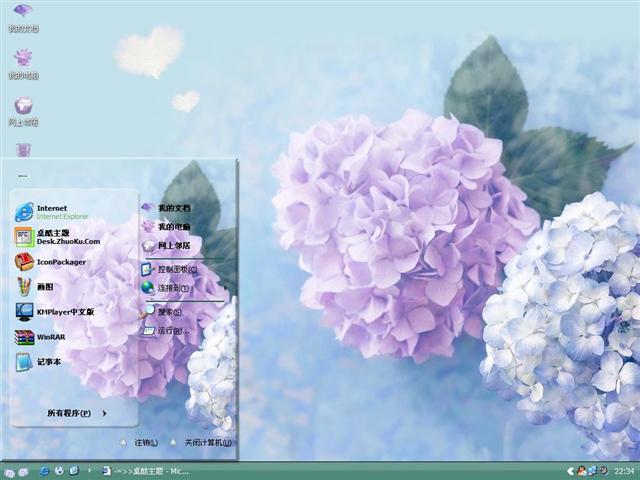Expand hidden tray icons with the arrow
The height and width of the screenshot is (480, 640).
[571, 471]
